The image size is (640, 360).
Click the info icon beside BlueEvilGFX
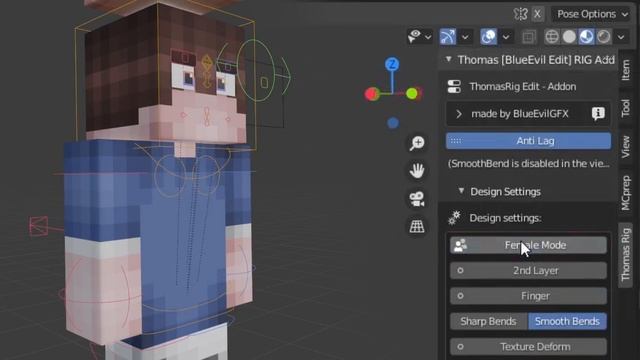[x=598, y=114]
